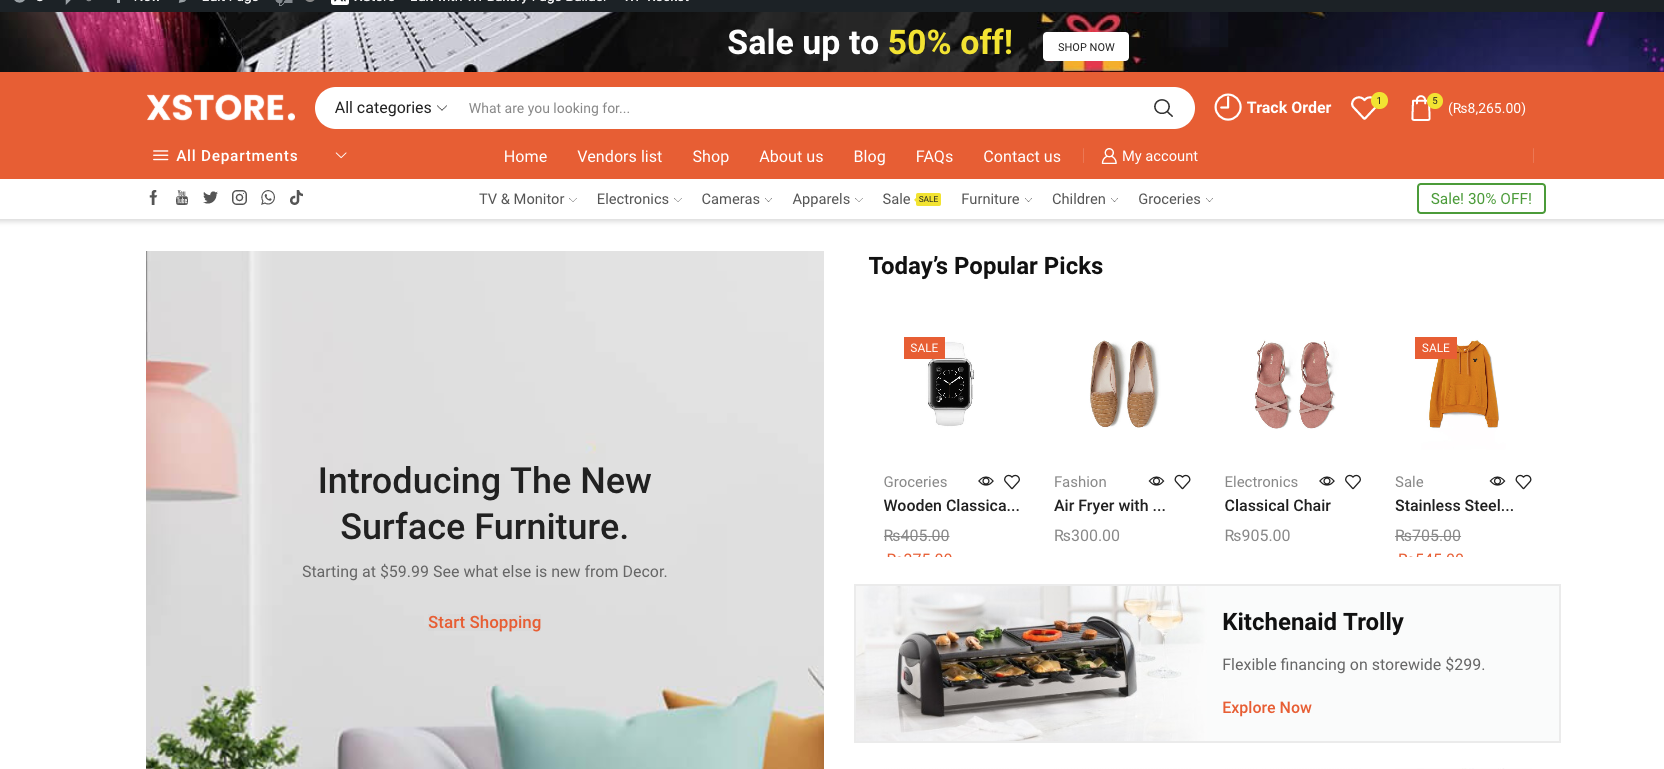
Task: Click the Track Order clock icon
Action: pos(1227,107)
